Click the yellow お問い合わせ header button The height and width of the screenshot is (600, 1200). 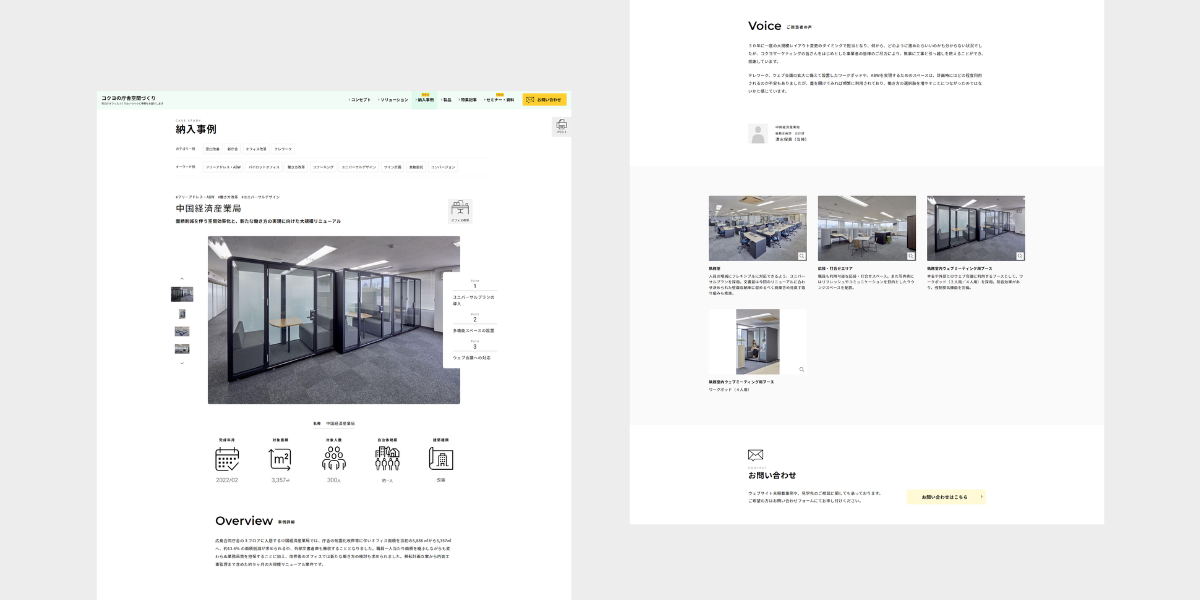coord(544,100)
